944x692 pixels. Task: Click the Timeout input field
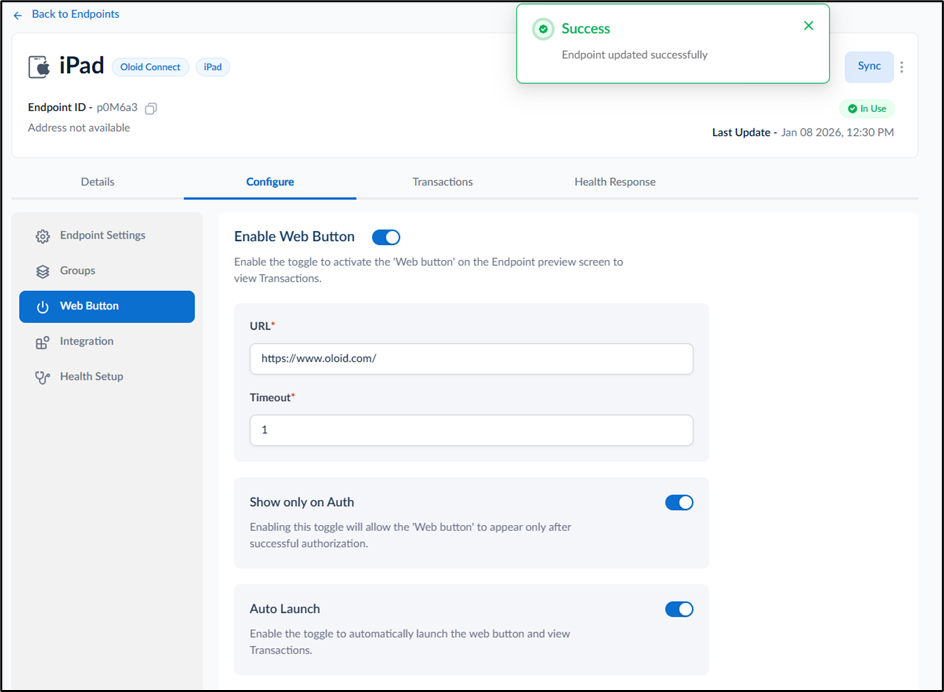(x=471, y=430)
